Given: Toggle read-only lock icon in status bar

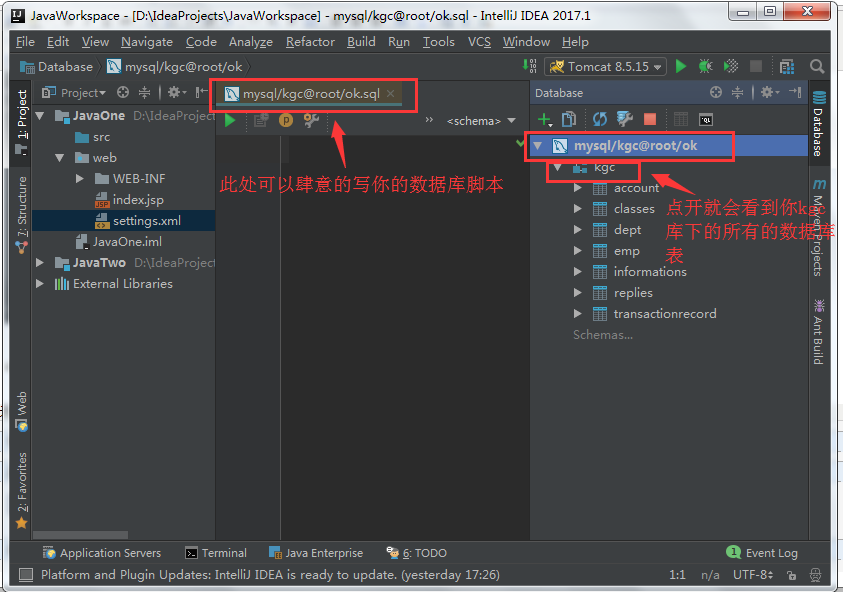Looking at the screenshot, I should 791,575.
